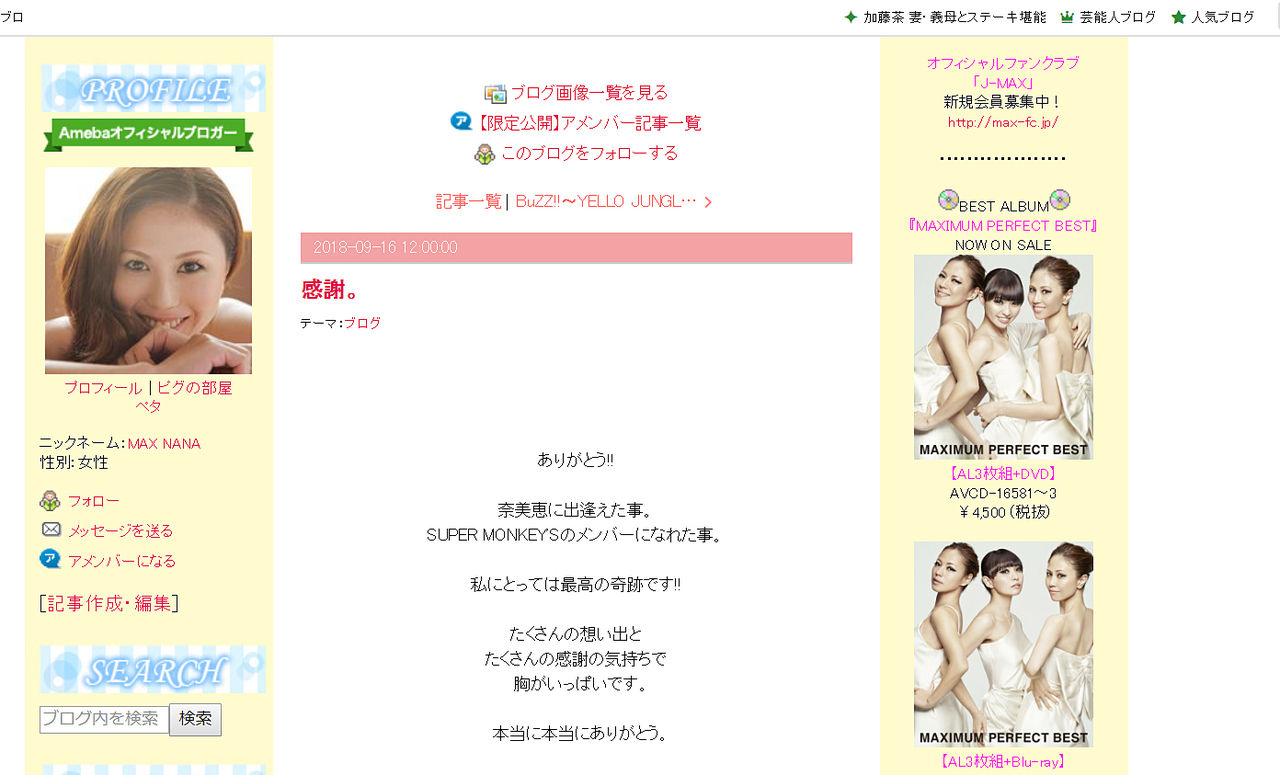1280x775 pixels.
Task: Open 記事作成・編集 link
Action: [109, 603]
